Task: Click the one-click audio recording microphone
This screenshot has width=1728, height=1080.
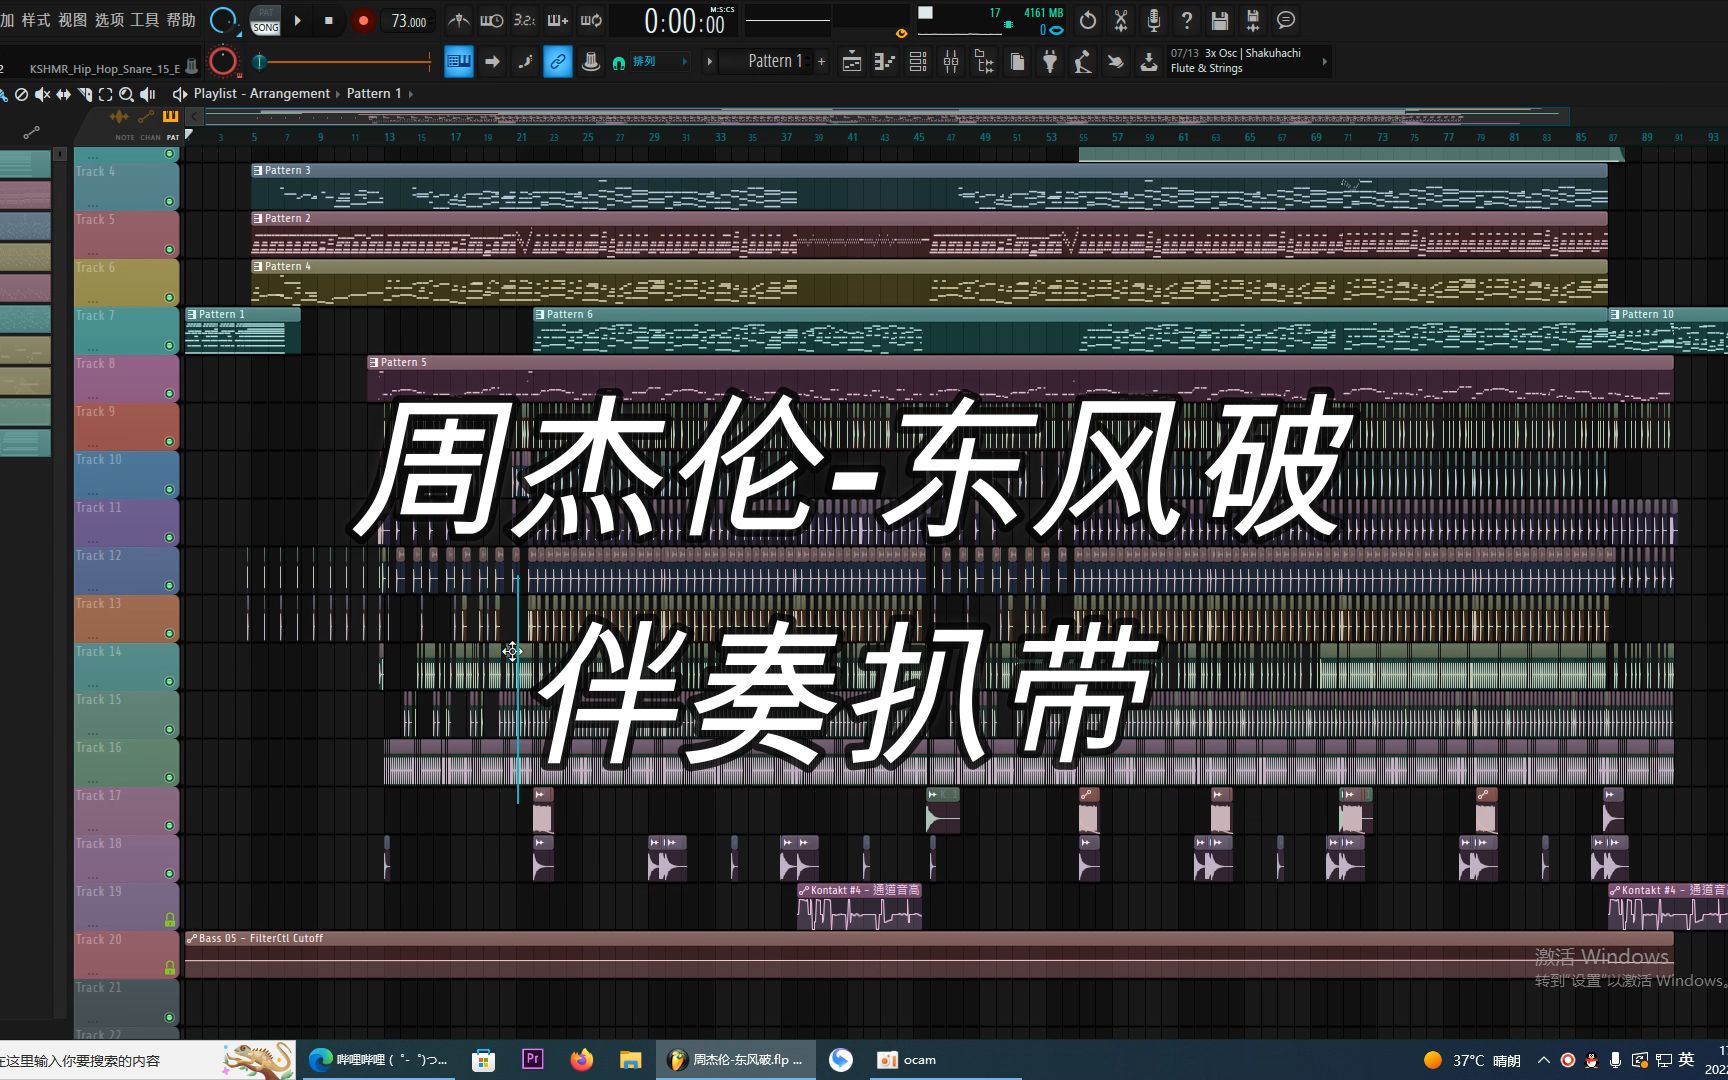Action: coord(1154,20)
